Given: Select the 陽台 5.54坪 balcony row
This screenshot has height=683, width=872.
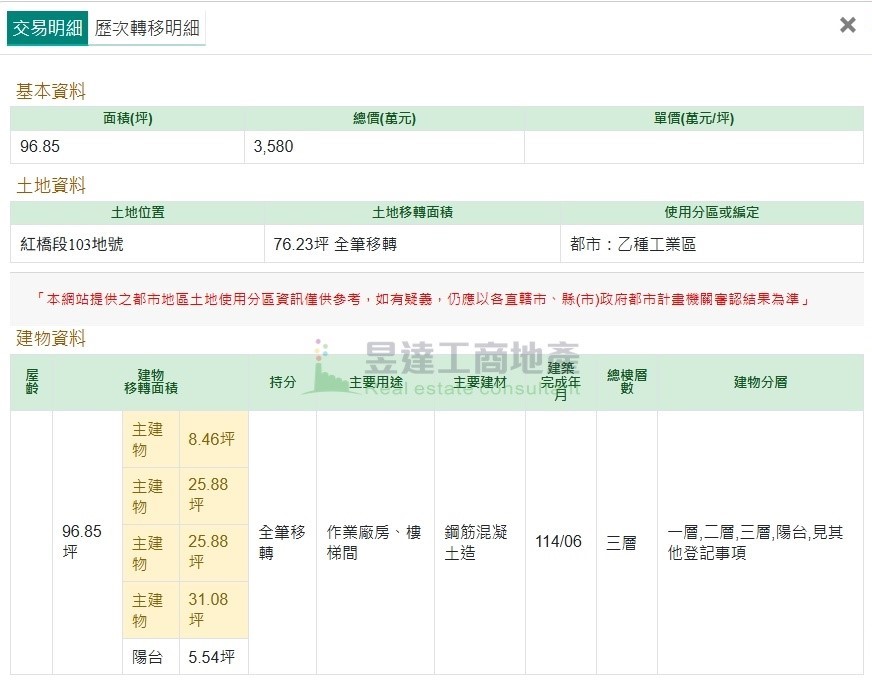Looking at the screenshot, I should pyautogui.click(x=185, y=658).
